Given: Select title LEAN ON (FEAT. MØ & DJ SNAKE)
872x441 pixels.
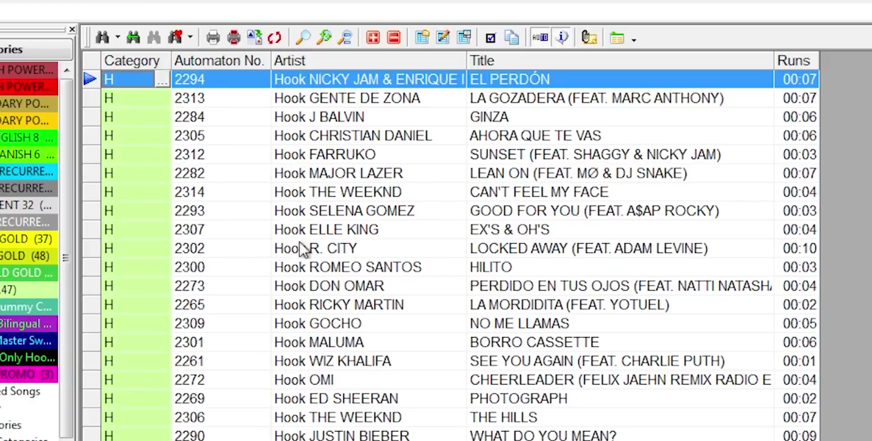Looking at the screenshot, I should [578, 174].
